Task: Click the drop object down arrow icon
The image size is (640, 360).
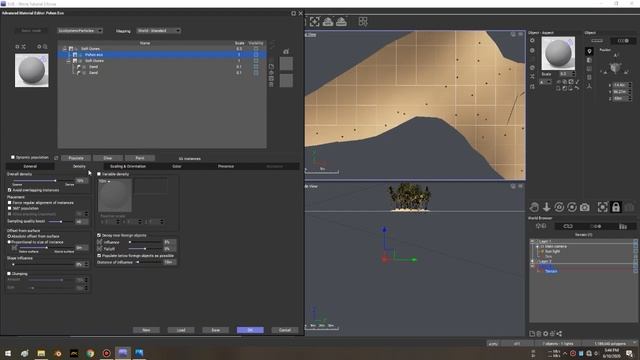Action: pos(547,207)
